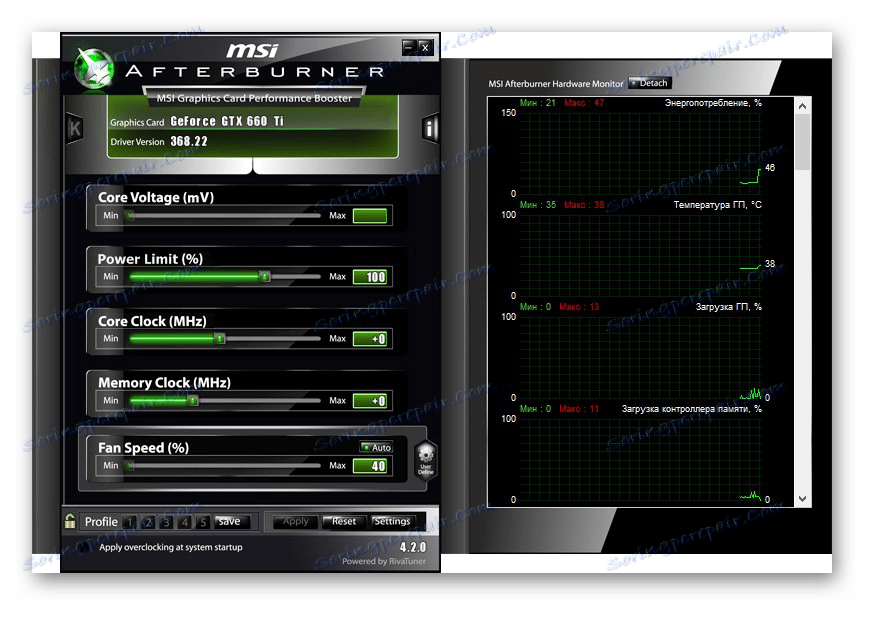Image resolution: width=872 pixels, height=618 pixels.
Task: Click the hardware monitor scroll up arrow
Action: (802, 106)
